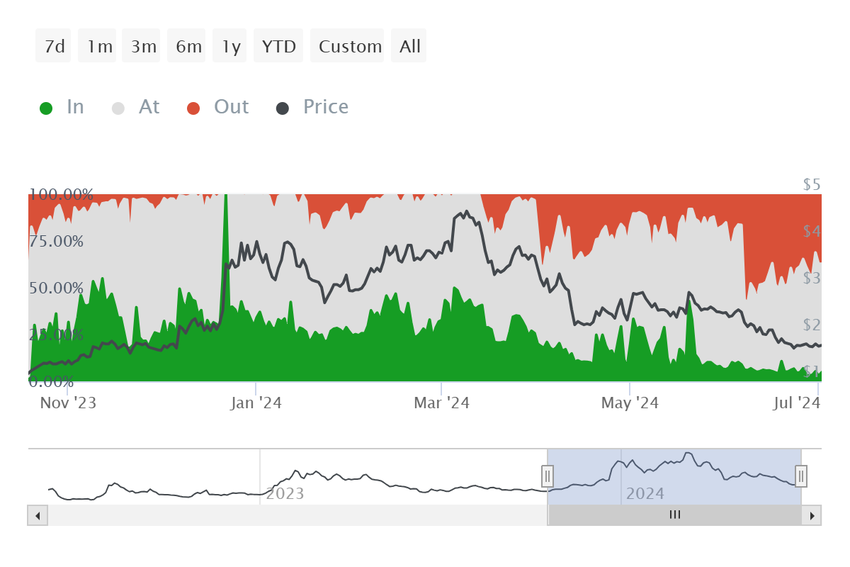This screenshot has width=850, height=567.
Task: Hide the Price line via legend
Action: point(312,107)
